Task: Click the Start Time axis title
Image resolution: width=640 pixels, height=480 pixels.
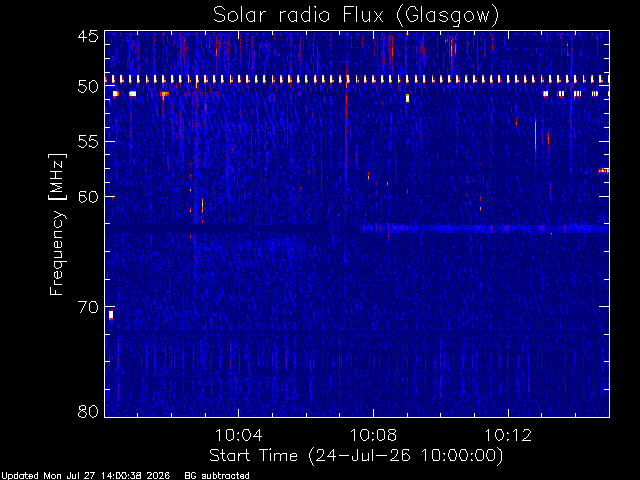Action: [356, 456]
